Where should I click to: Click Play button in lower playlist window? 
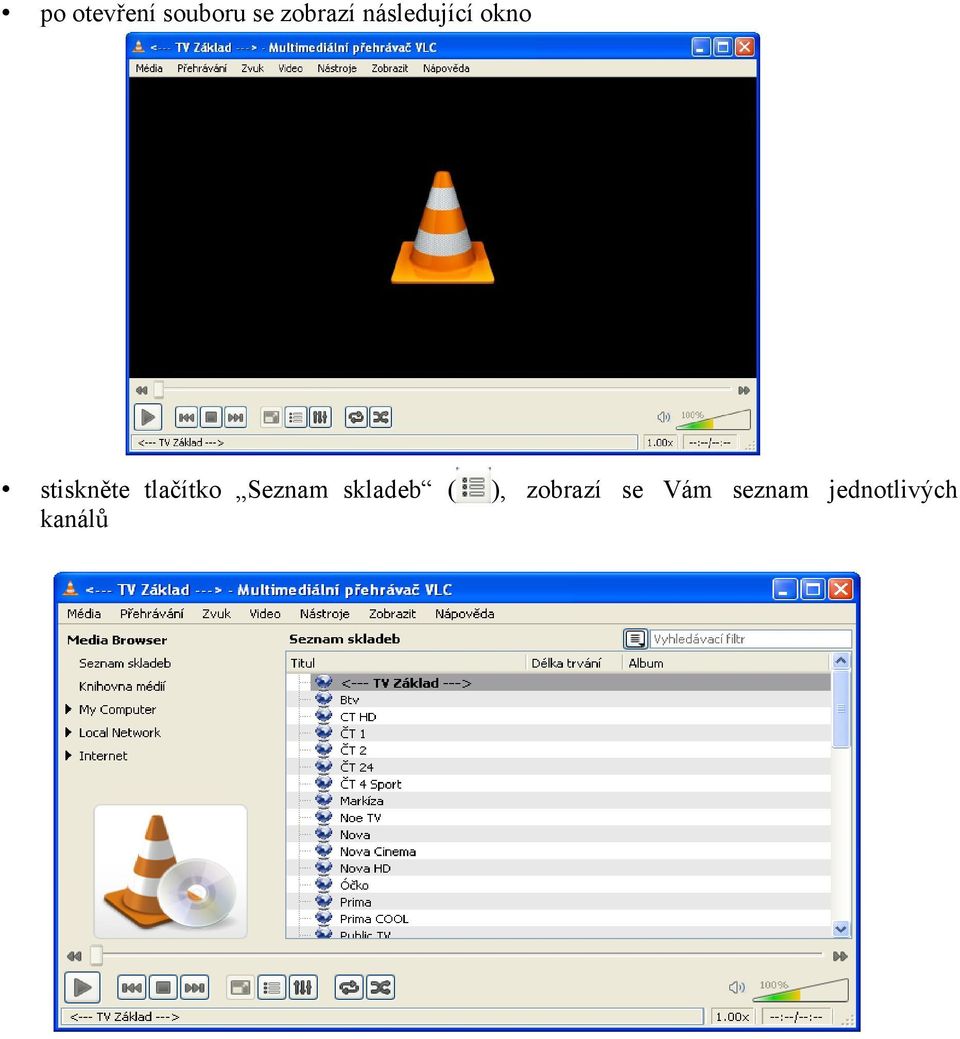[82, 987]
